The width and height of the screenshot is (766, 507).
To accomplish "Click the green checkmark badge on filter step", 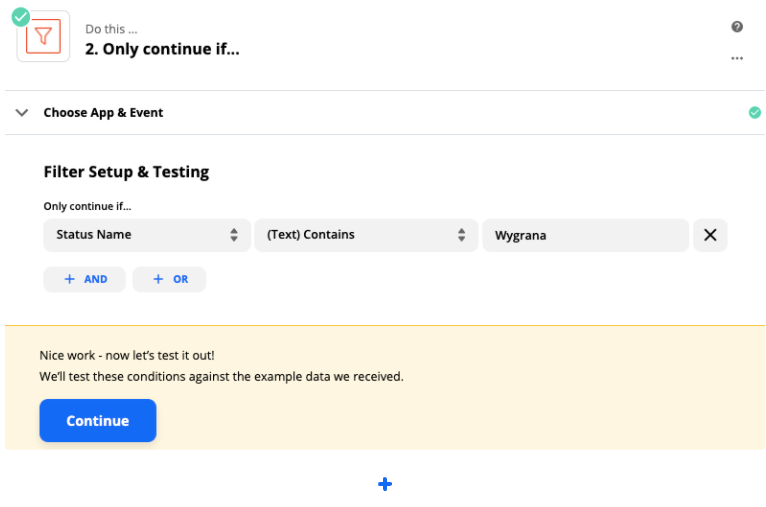I will click(21, 17).
